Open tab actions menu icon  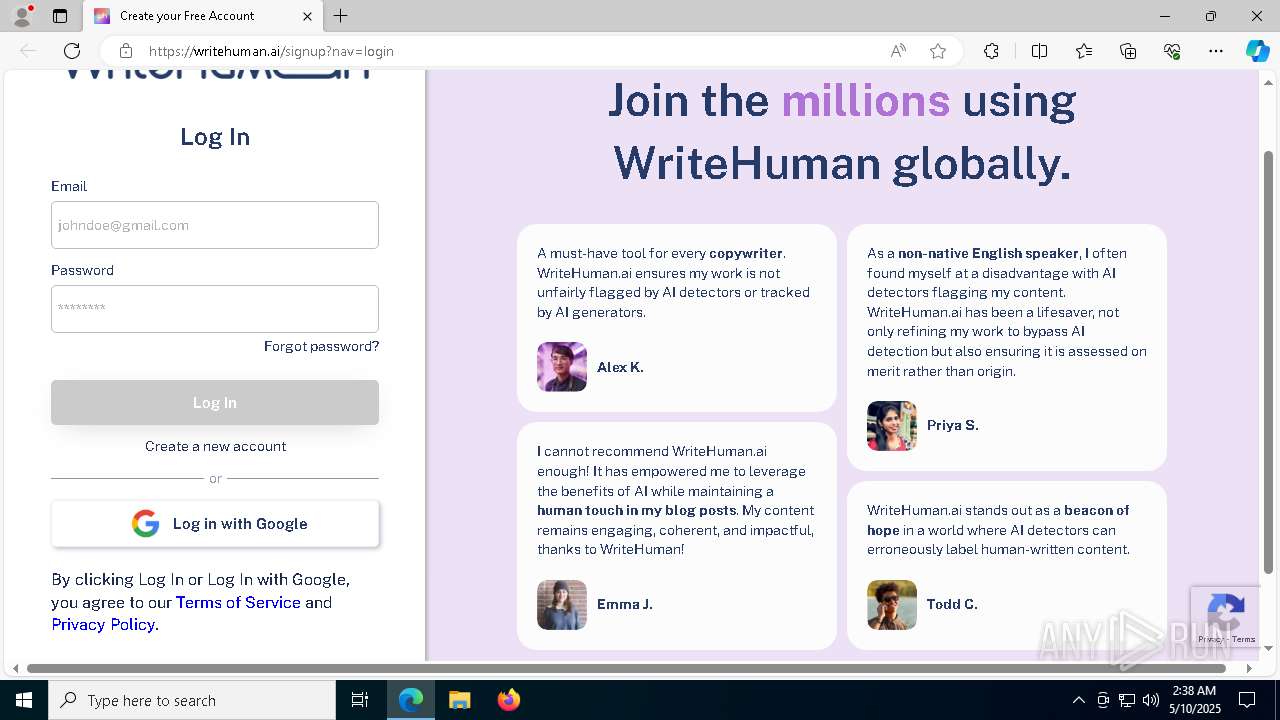click(x=60, y=16)
